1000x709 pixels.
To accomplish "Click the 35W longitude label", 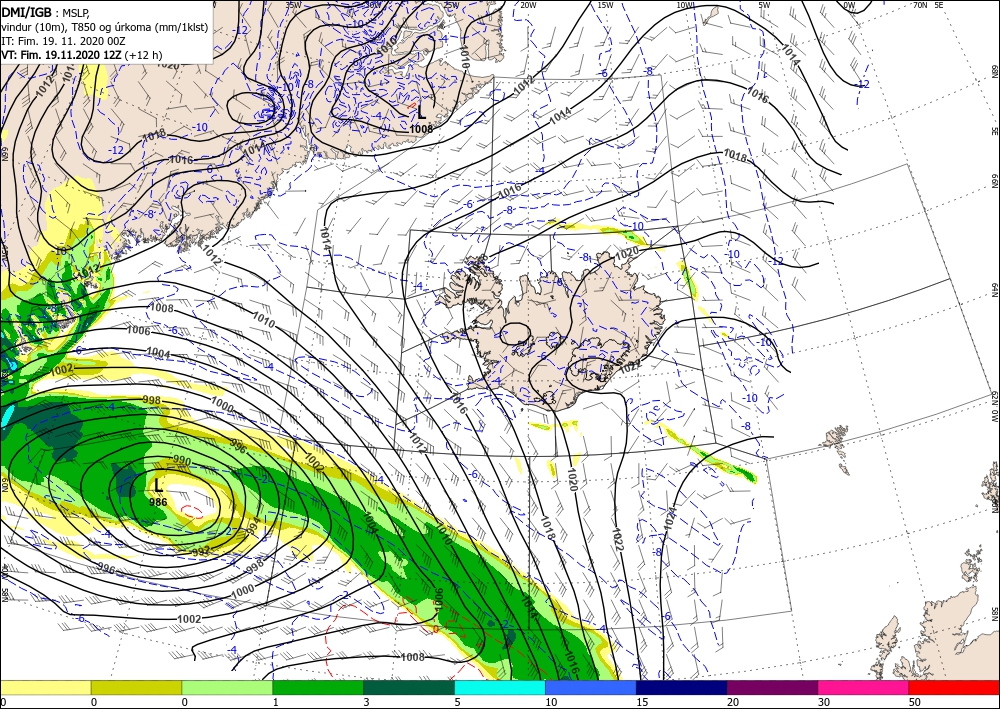I will point(293,5).
